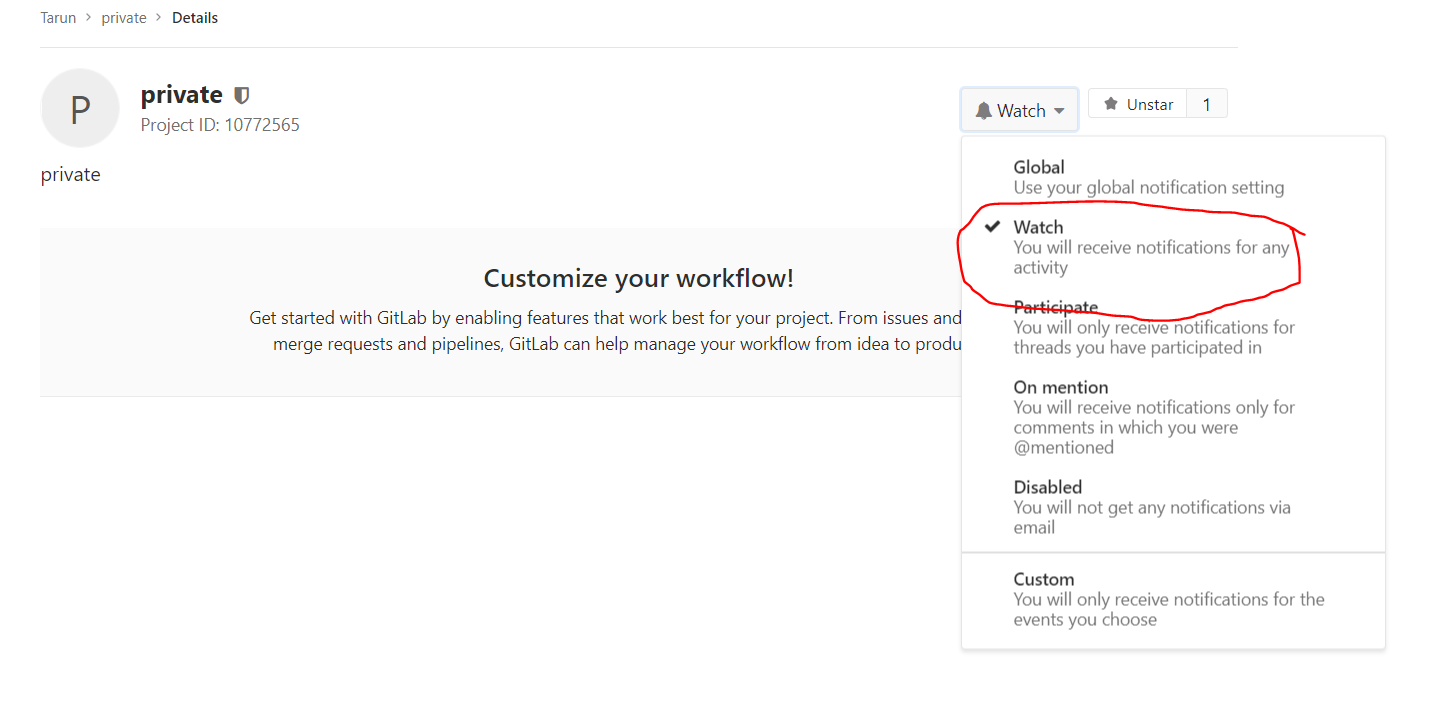Click the bell icon on the Watch button
This screenshot has height=719, width=1444.
click(984, 110)
